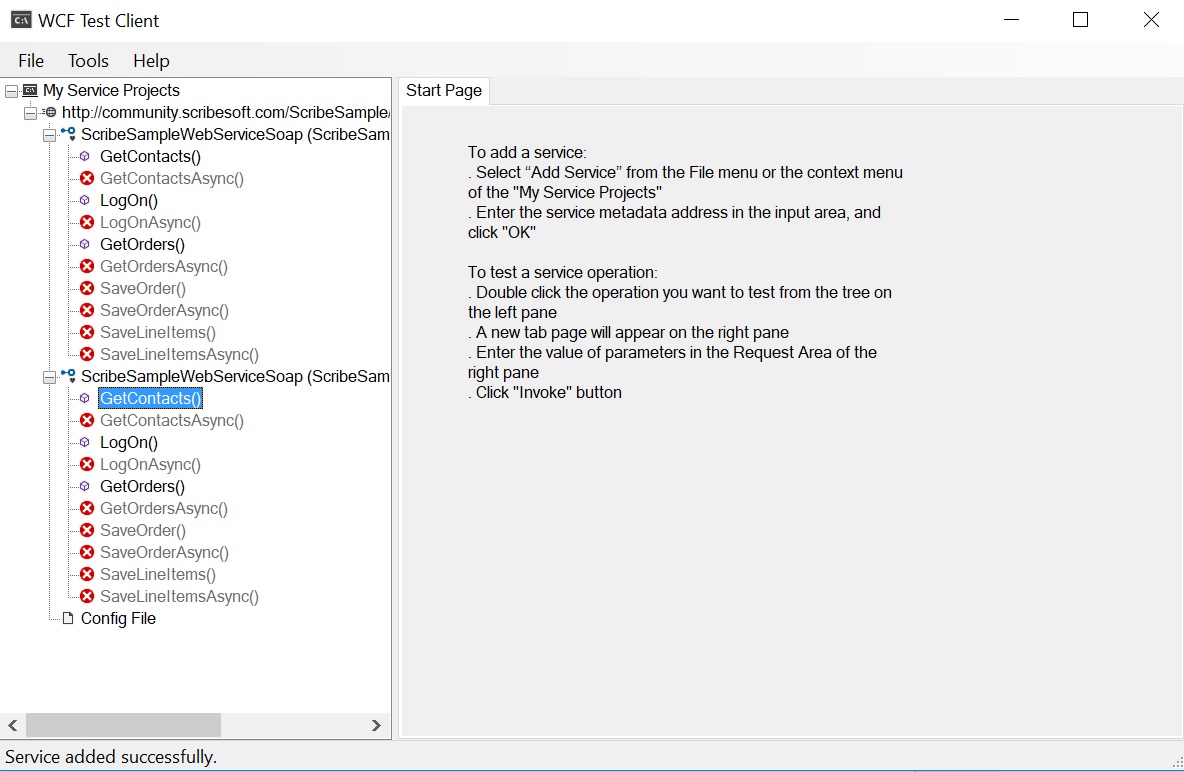The width and height of the screenshot is (1184, 772).
Task: Switch to the Start Page tab
Action: pos(443,90)
